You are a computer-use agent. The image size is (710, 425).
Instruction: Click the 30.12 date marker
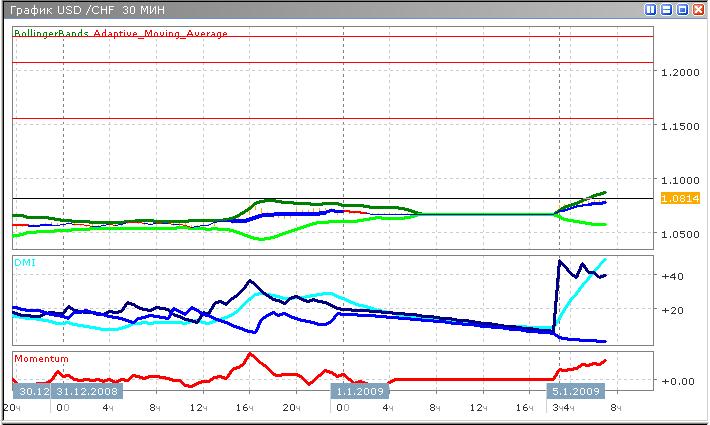(32, 391)
